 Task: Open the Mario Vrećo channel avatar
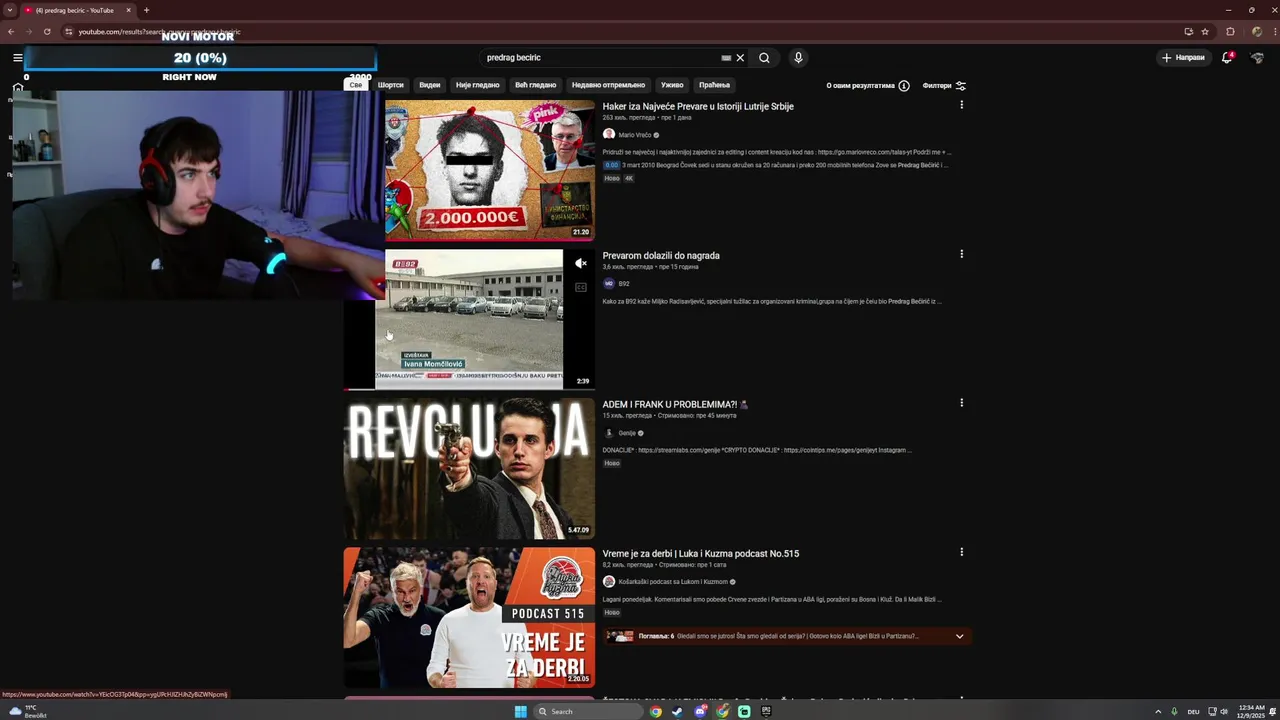click(x=608, y=134)
